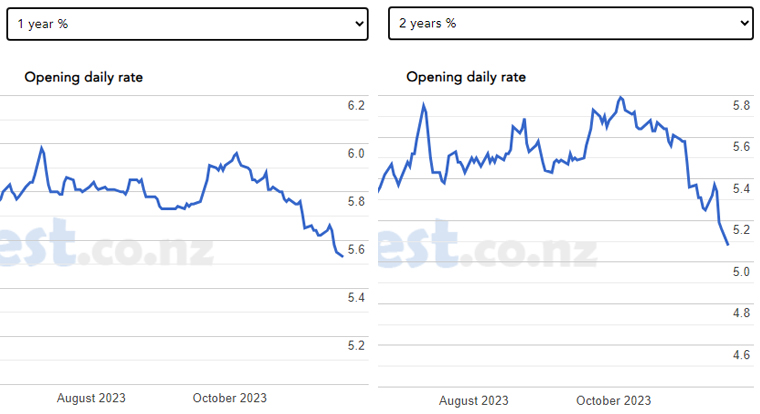Click the left chart's "Opening daily rate" title
The width and height of the screenshot is (760, 414).
tap(83, 77)
